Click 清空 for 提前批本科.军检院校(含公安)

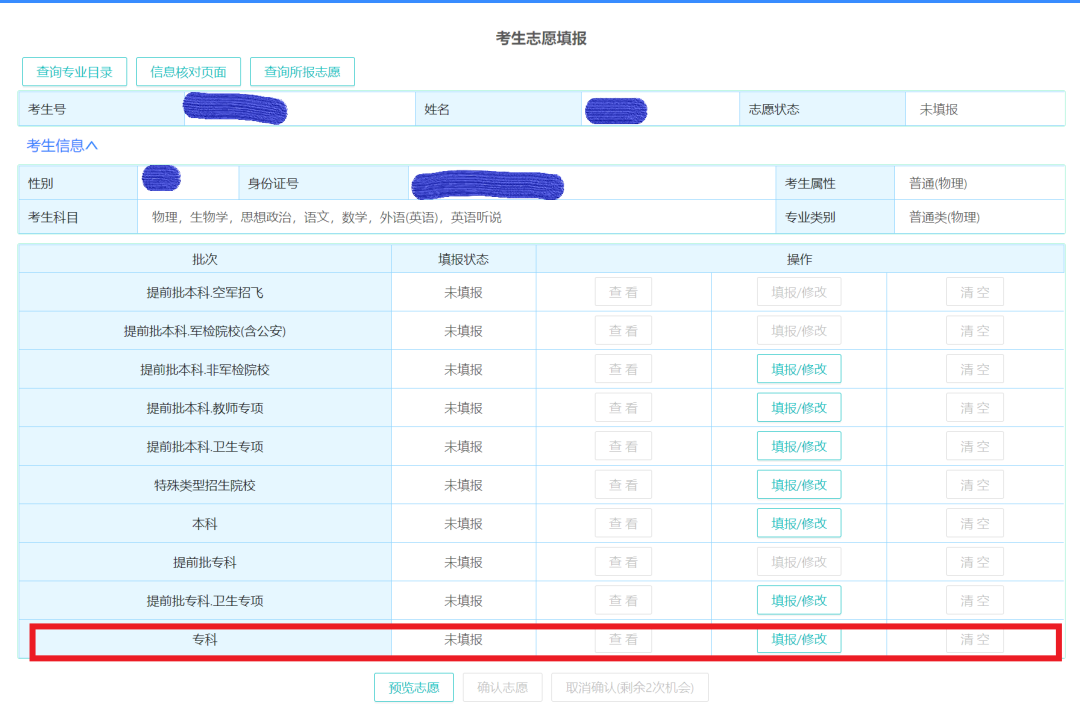975,331
